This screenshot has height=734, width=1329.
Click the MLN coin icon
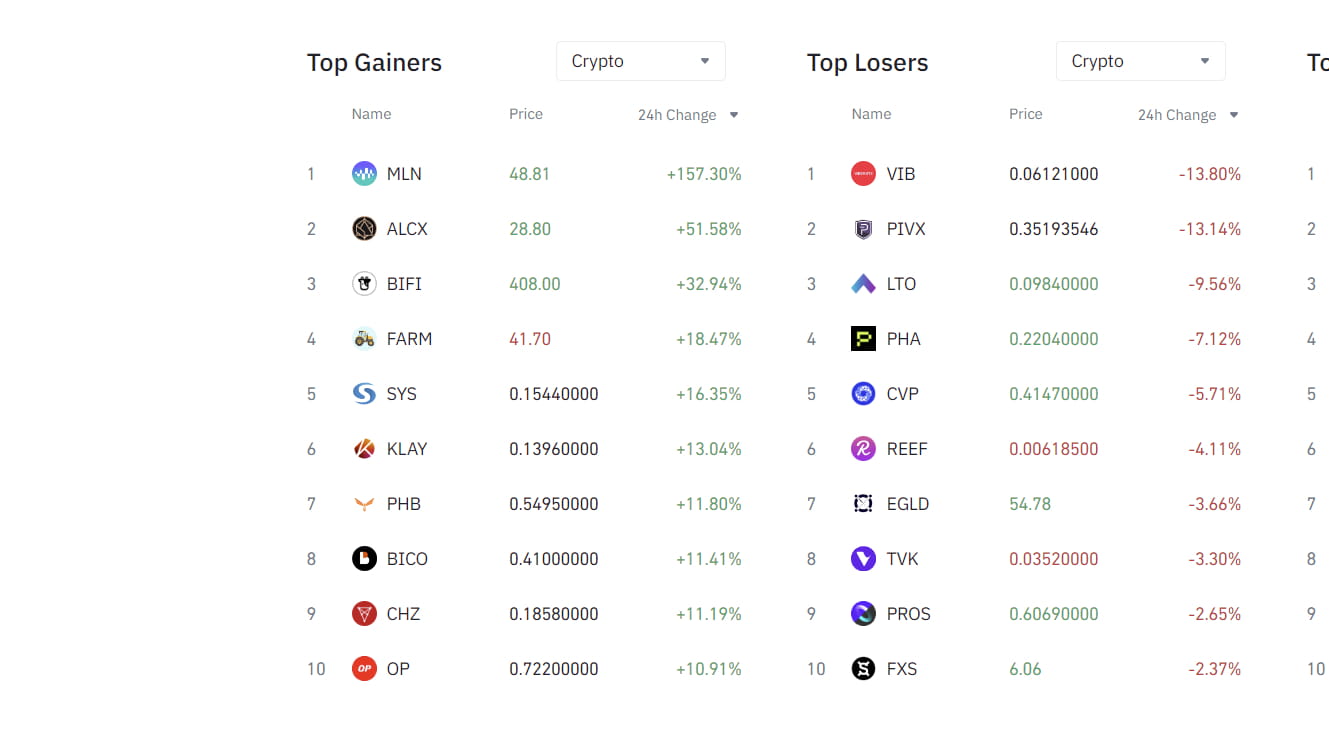364,173
